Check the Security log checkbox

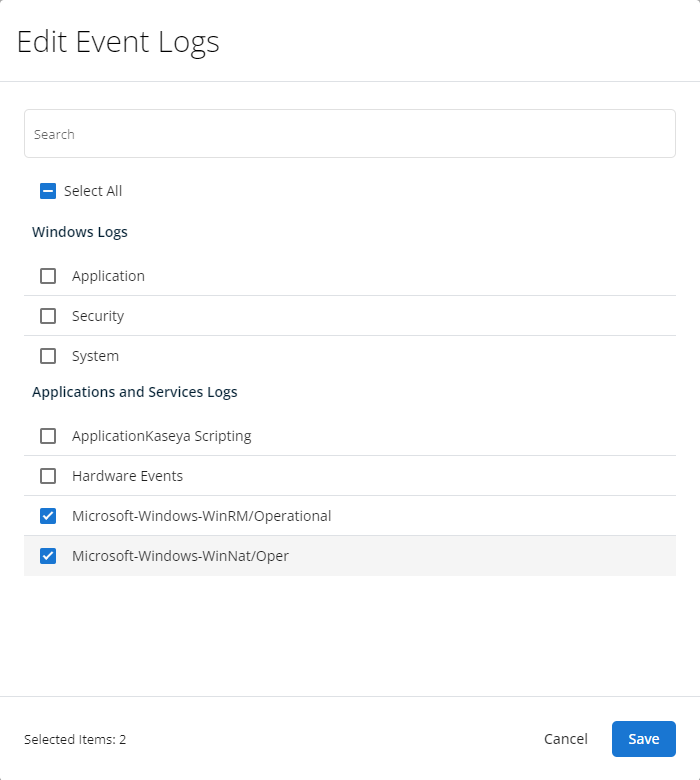click(48, 316)
